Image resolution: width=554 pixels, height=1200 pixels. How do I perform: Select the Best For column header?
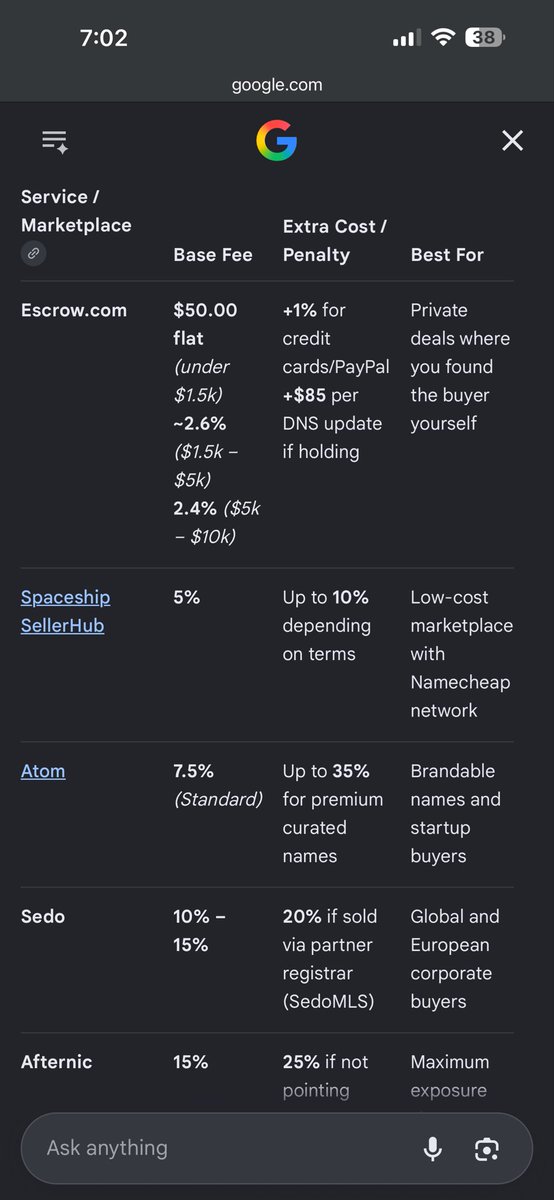447,255
